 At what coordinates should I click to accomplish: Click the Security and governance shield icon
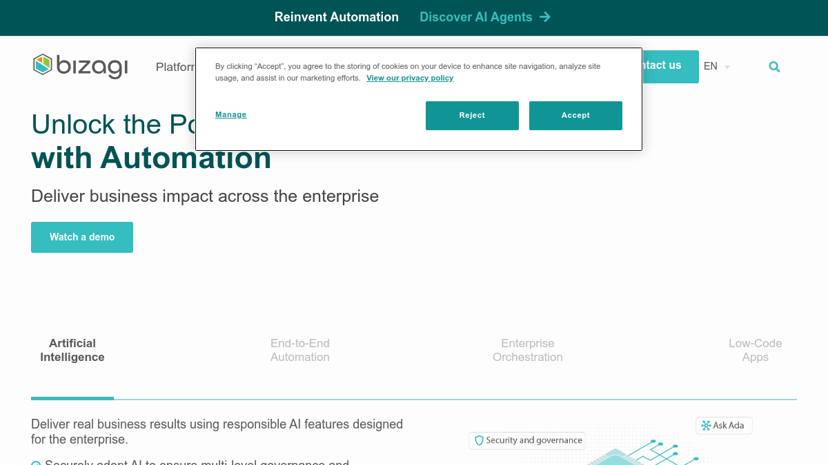coord(479,440)
